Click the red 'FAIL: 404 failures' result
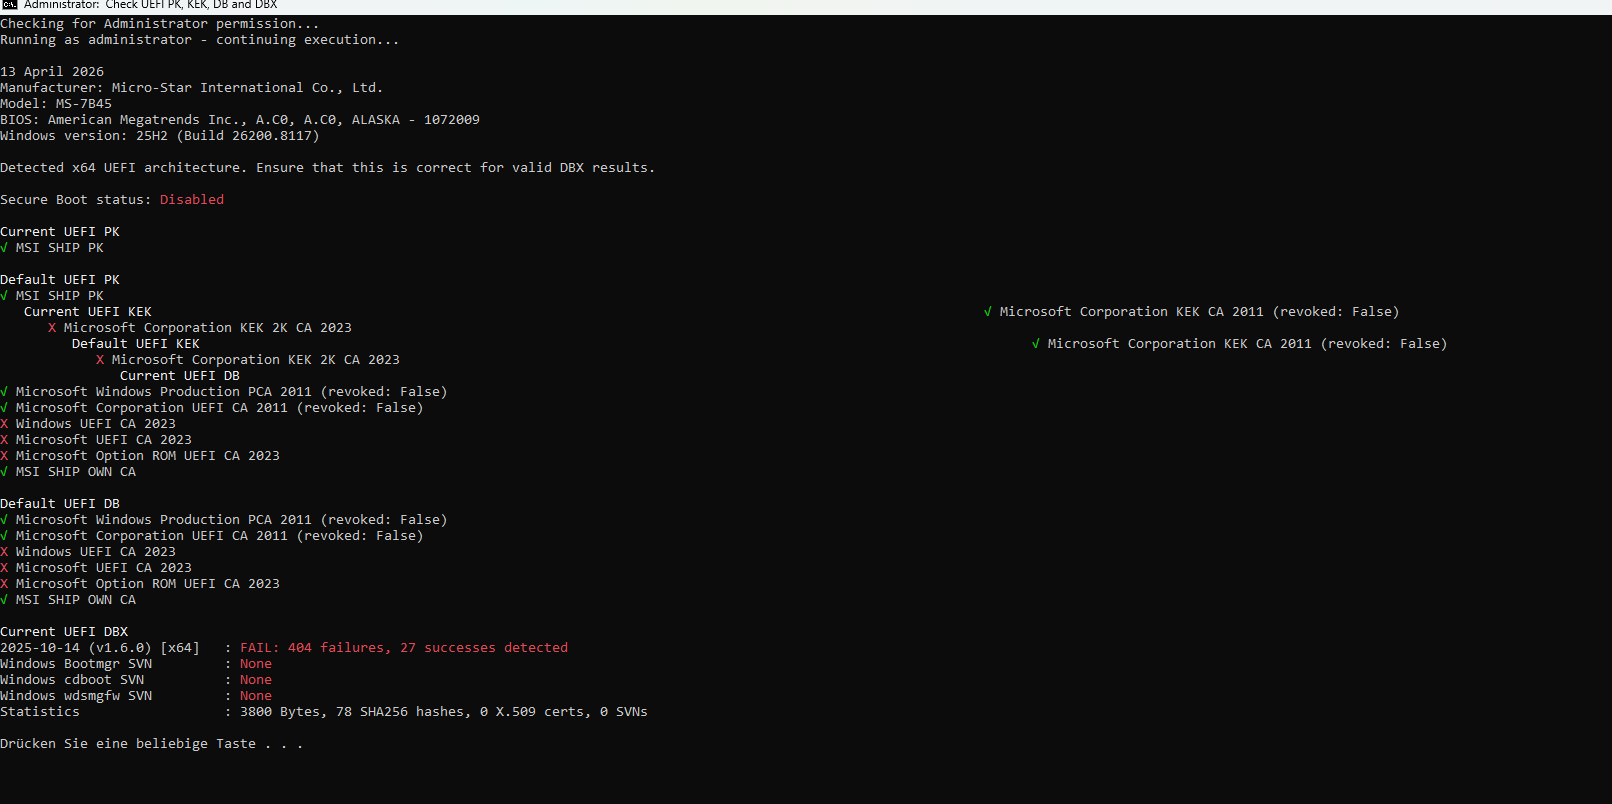Viewport: 1612px width, 804px height. (x=404, y=648)
